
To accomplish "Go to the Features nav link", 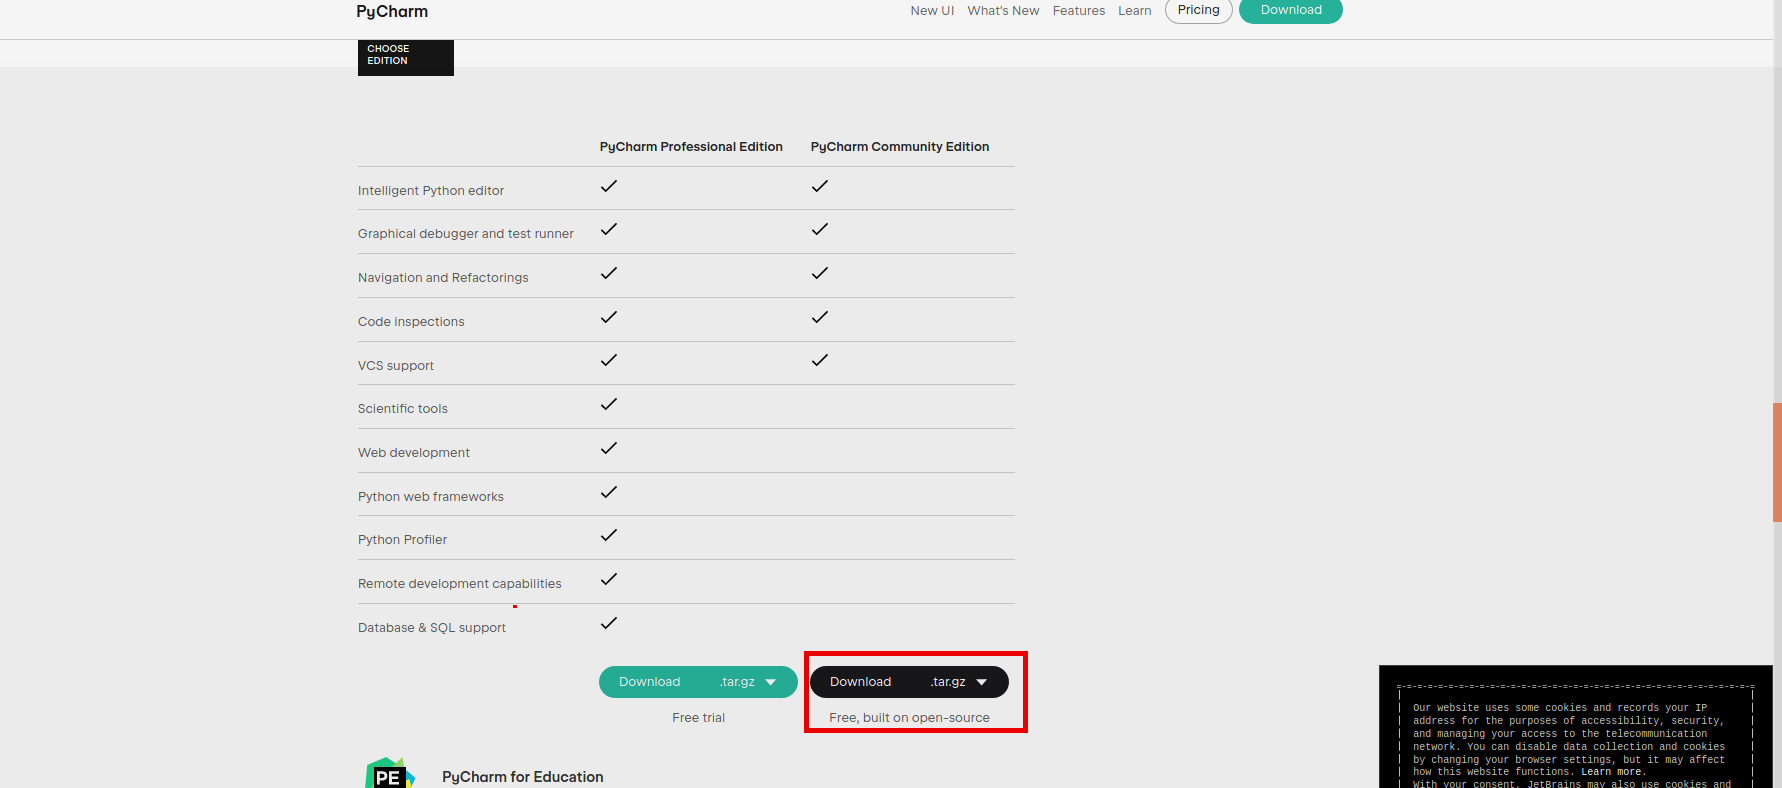I will pos(1079,11).
